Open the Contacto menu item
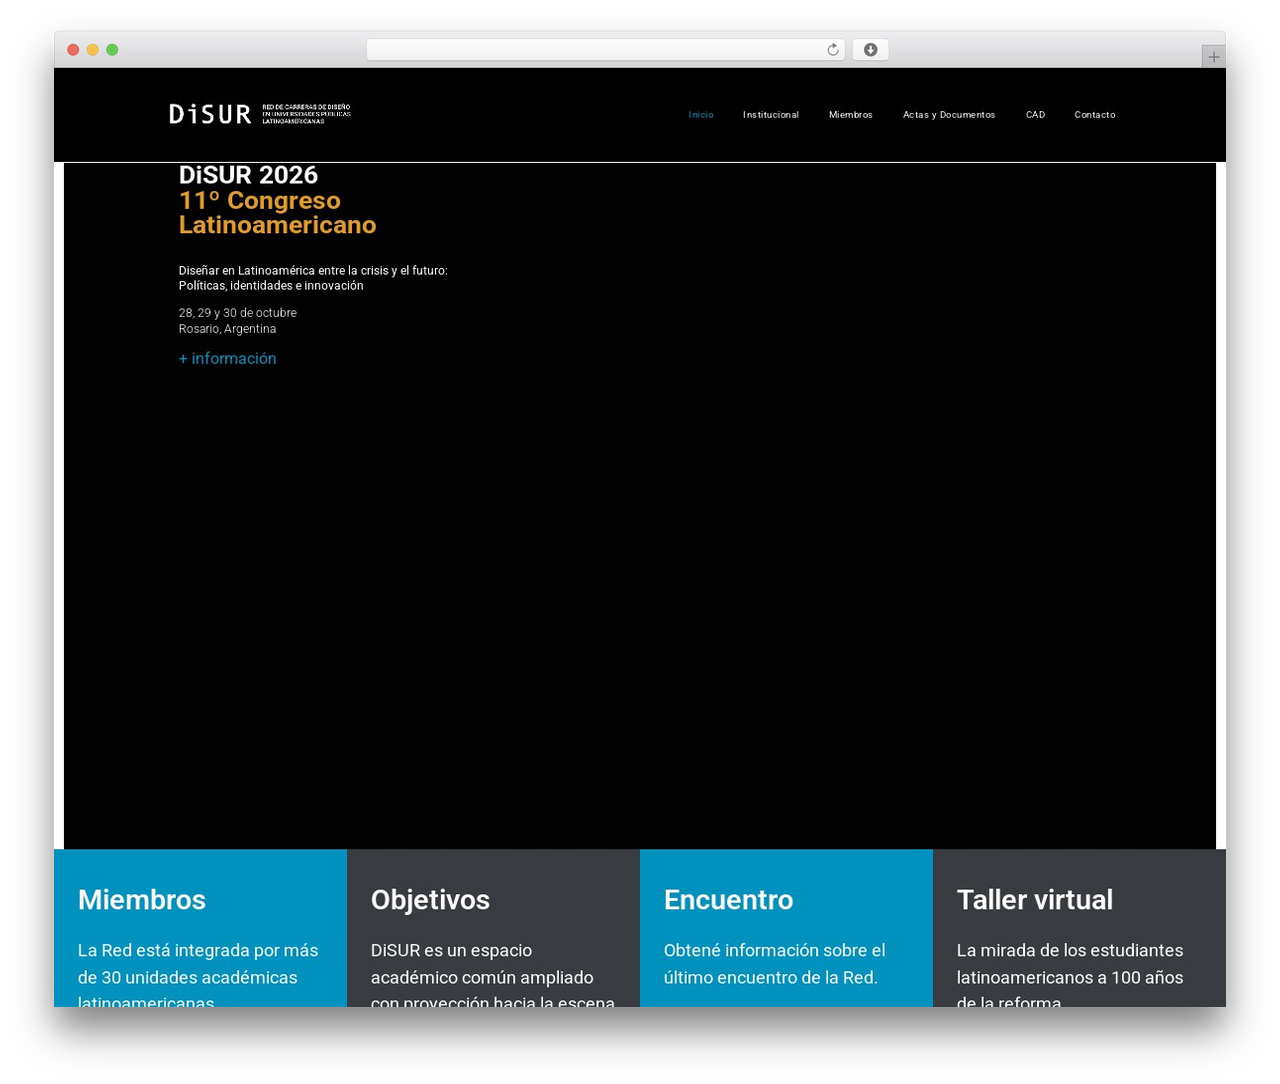Viewport: 1280px width, 1084px height. (1095, 115)
